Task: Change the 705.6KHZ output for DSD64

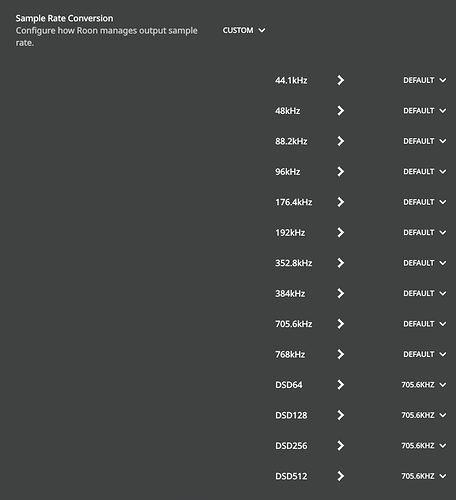Action: point(424,385)
